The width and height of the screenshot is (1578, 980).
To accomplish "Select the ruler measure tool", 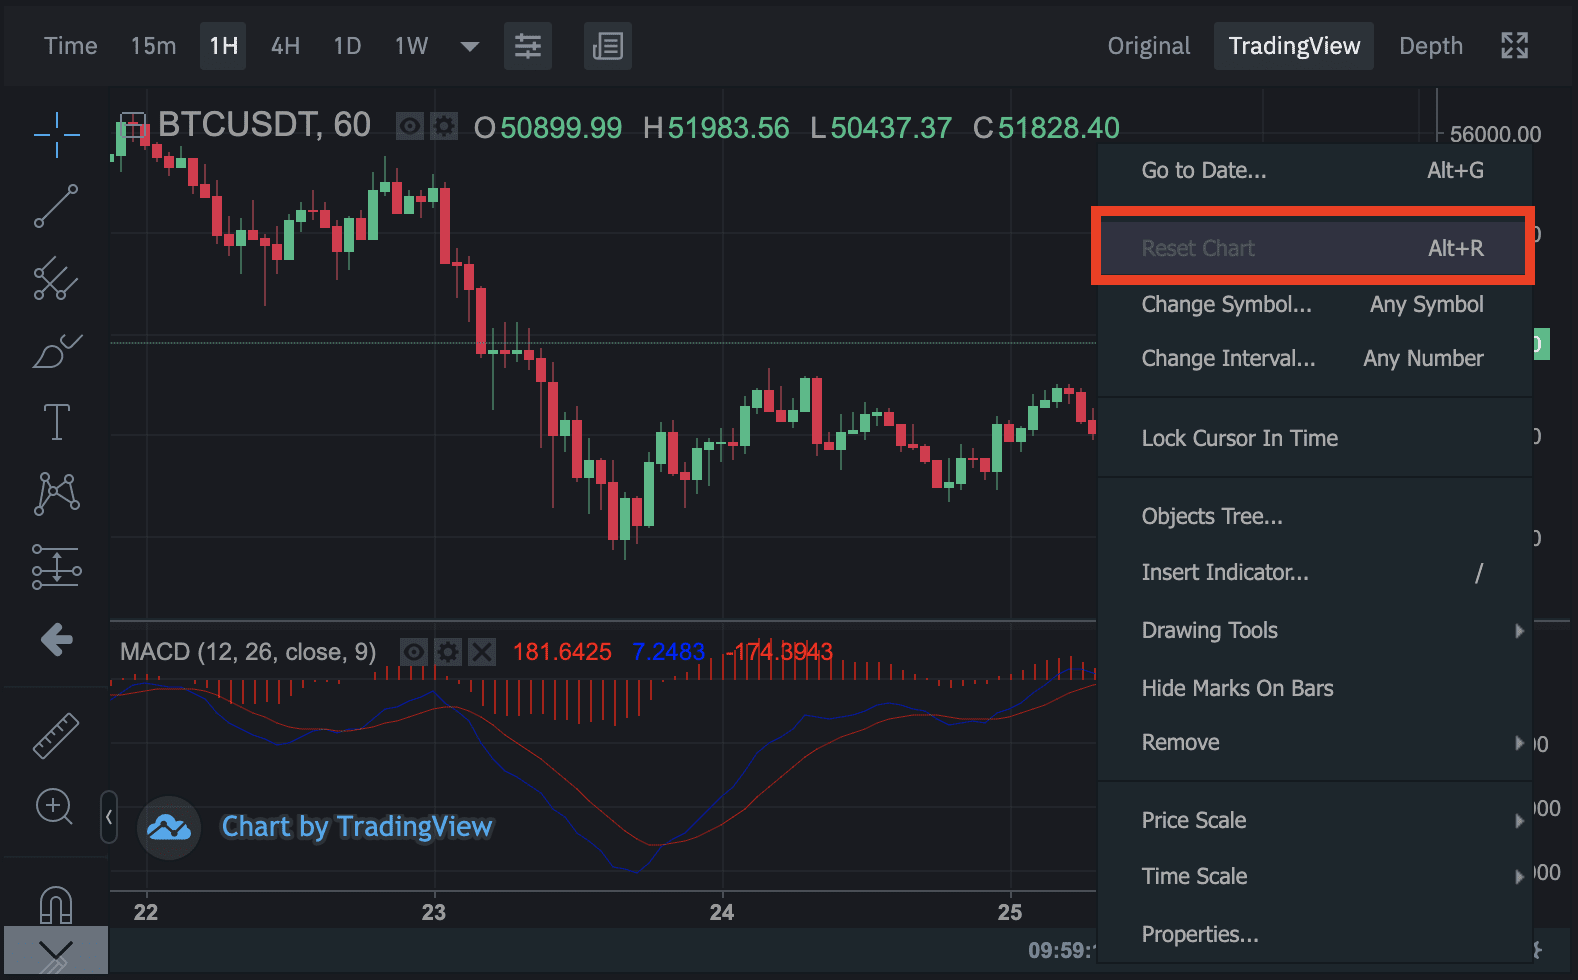I will pos(56,735).
